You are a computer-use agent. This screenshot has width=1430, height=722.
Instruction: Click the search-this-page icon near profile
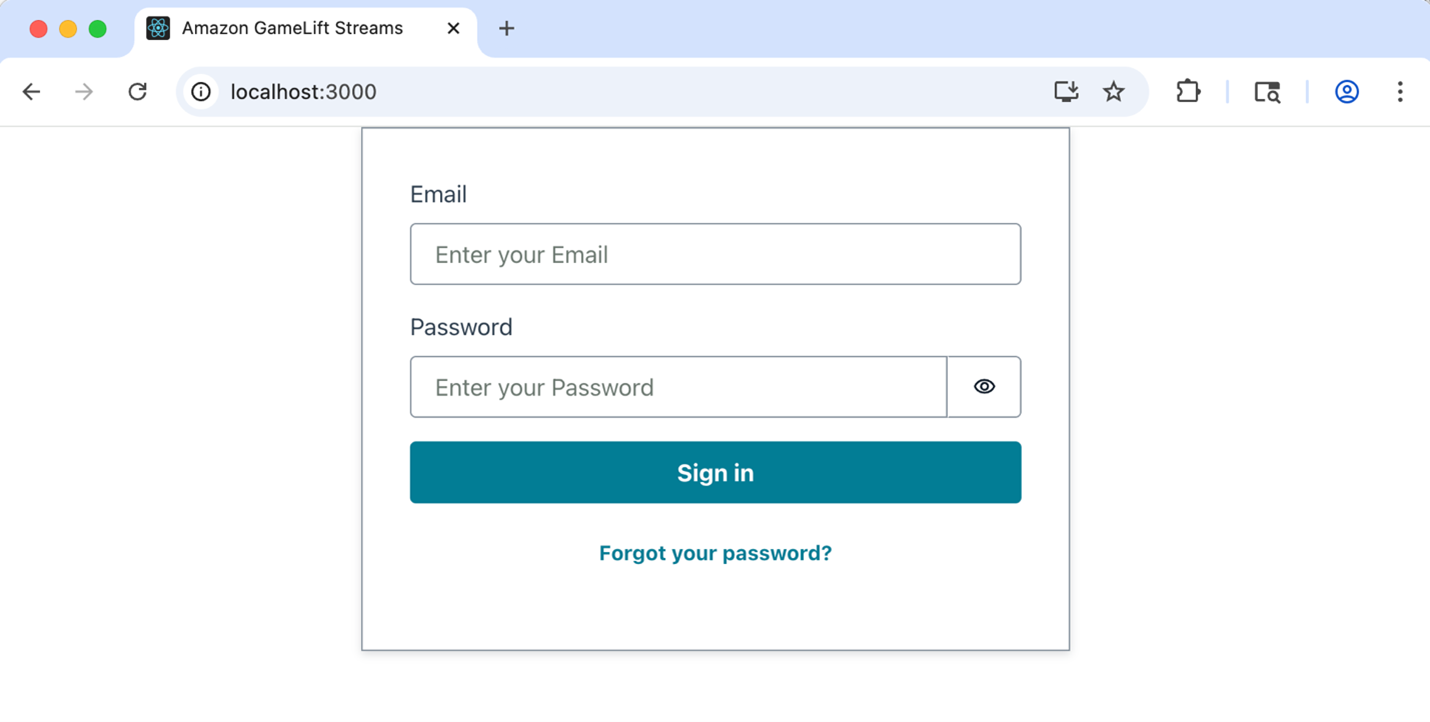(1267, 91)
